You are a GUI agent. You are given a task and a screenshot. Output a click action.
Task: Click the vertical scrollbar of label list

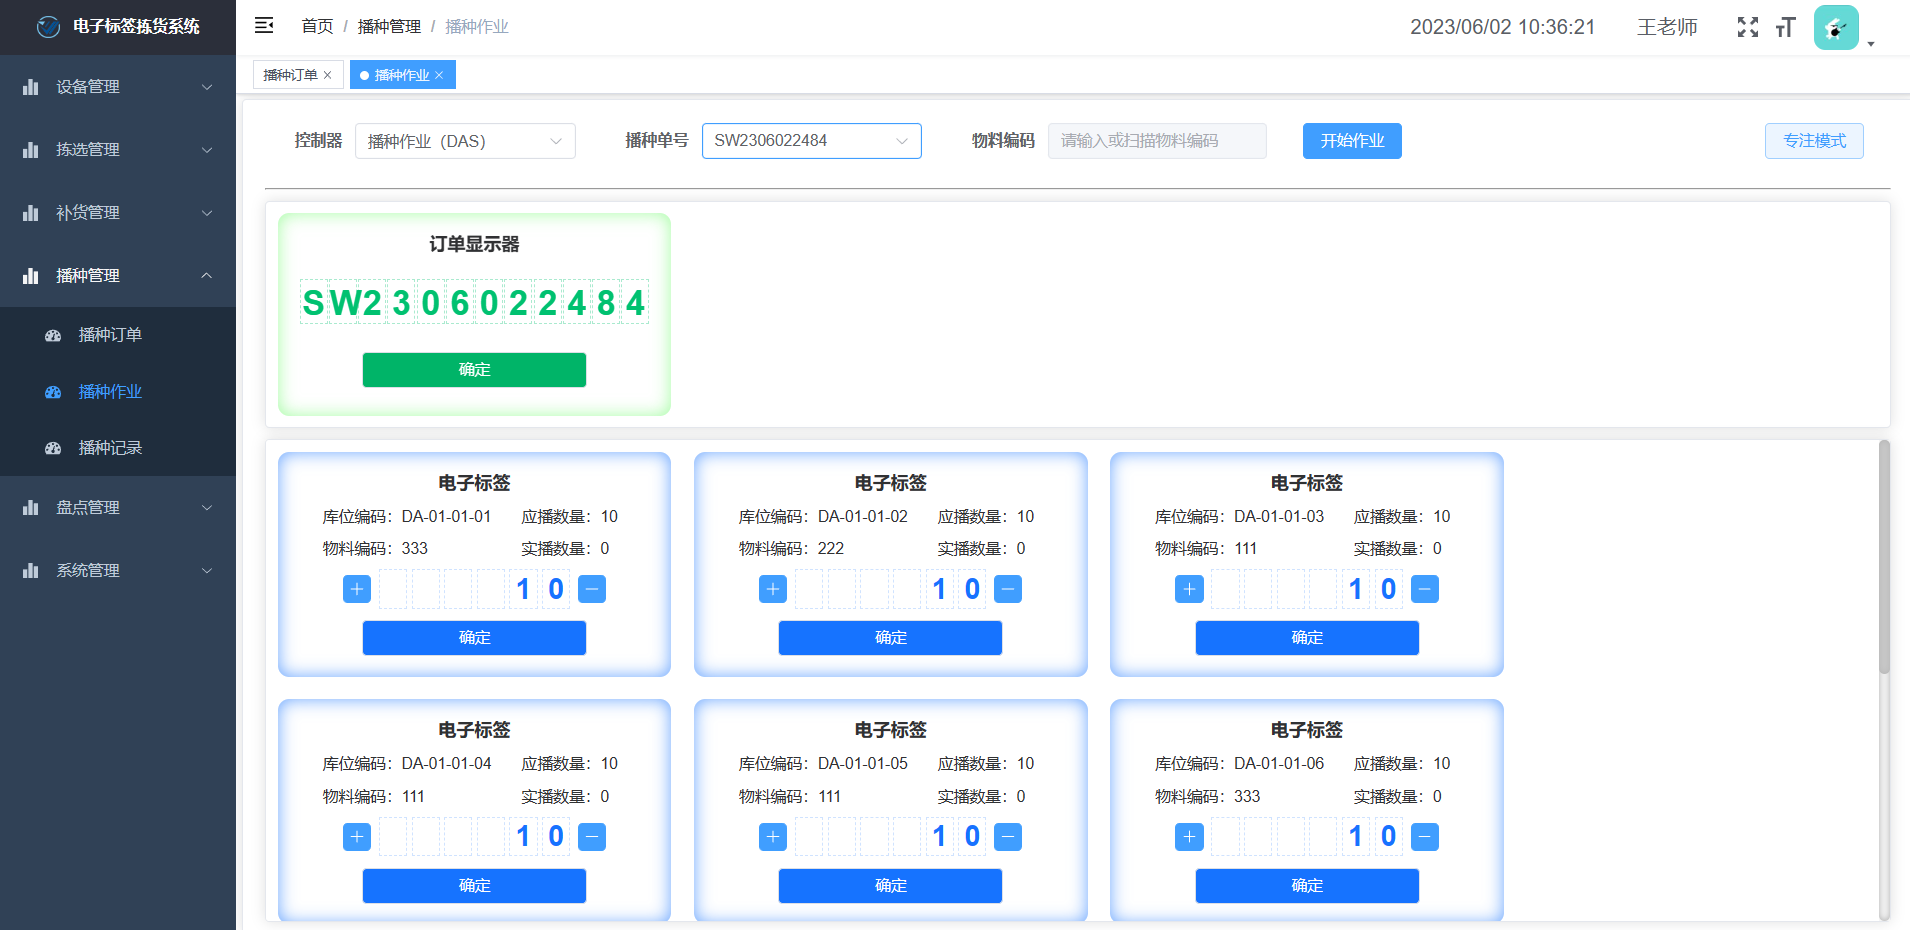tap(1884, 560)
